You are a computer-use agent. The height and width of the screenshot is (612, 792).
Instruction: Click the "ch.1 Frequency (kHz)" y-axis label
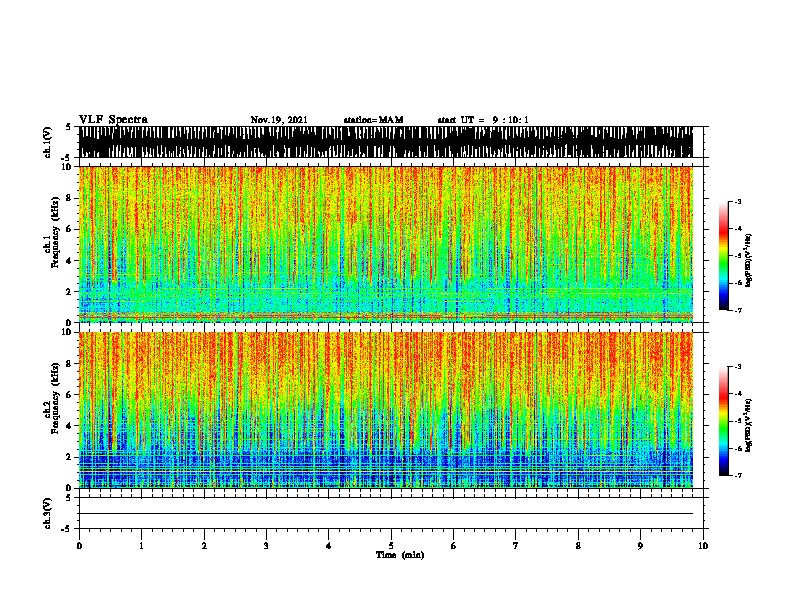(x=52, y=233)
